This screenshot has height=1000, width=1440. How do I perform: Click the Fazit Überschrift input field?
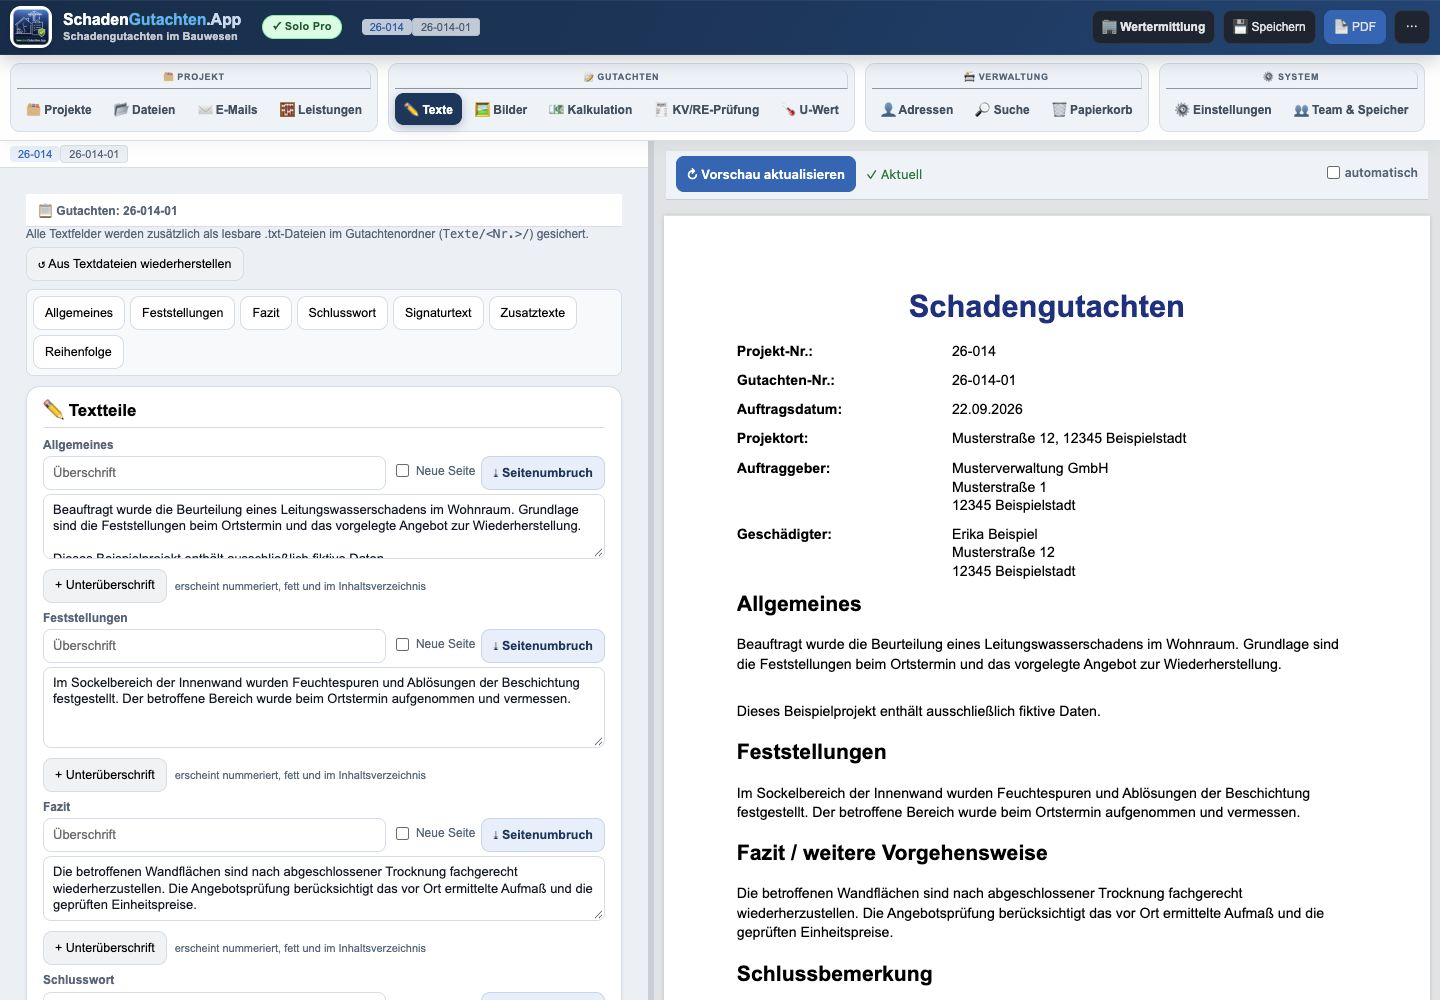(x=214, y=835)
